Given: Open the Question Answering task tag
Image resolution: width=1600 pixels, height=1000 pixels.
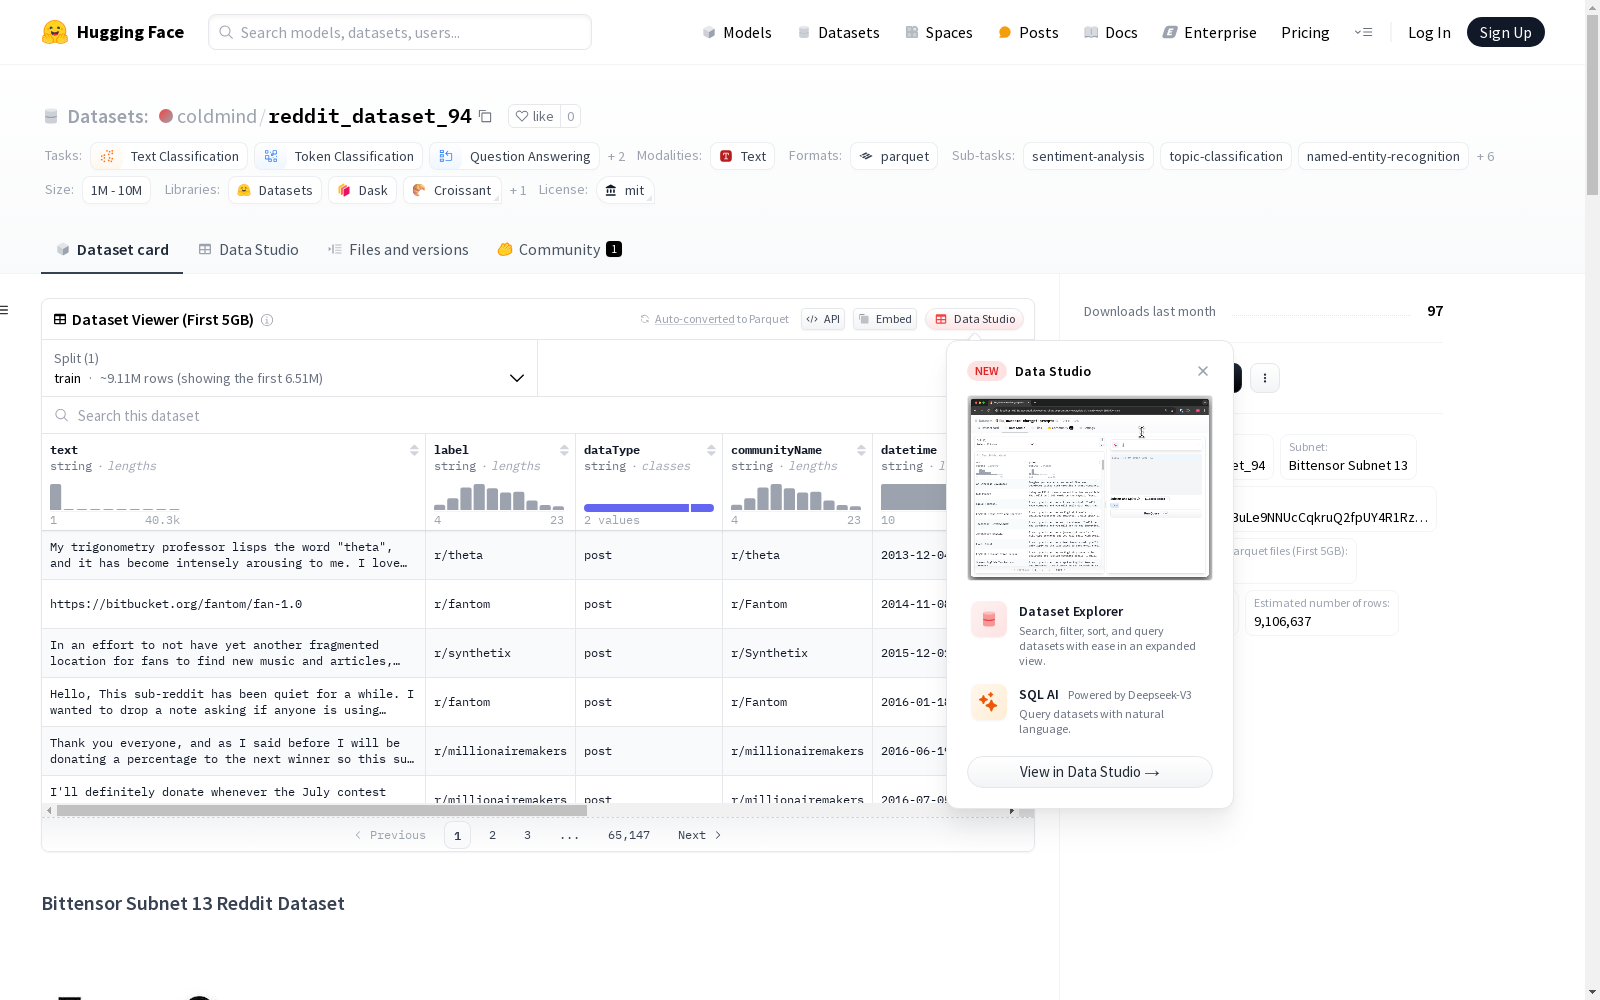Looking at the screenshot, I should 514,156.
